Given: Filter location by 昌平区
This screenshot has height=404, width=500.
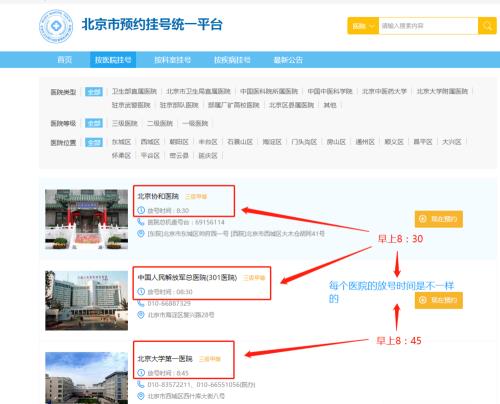Looking at the screenshot, I should click(423, 142).
